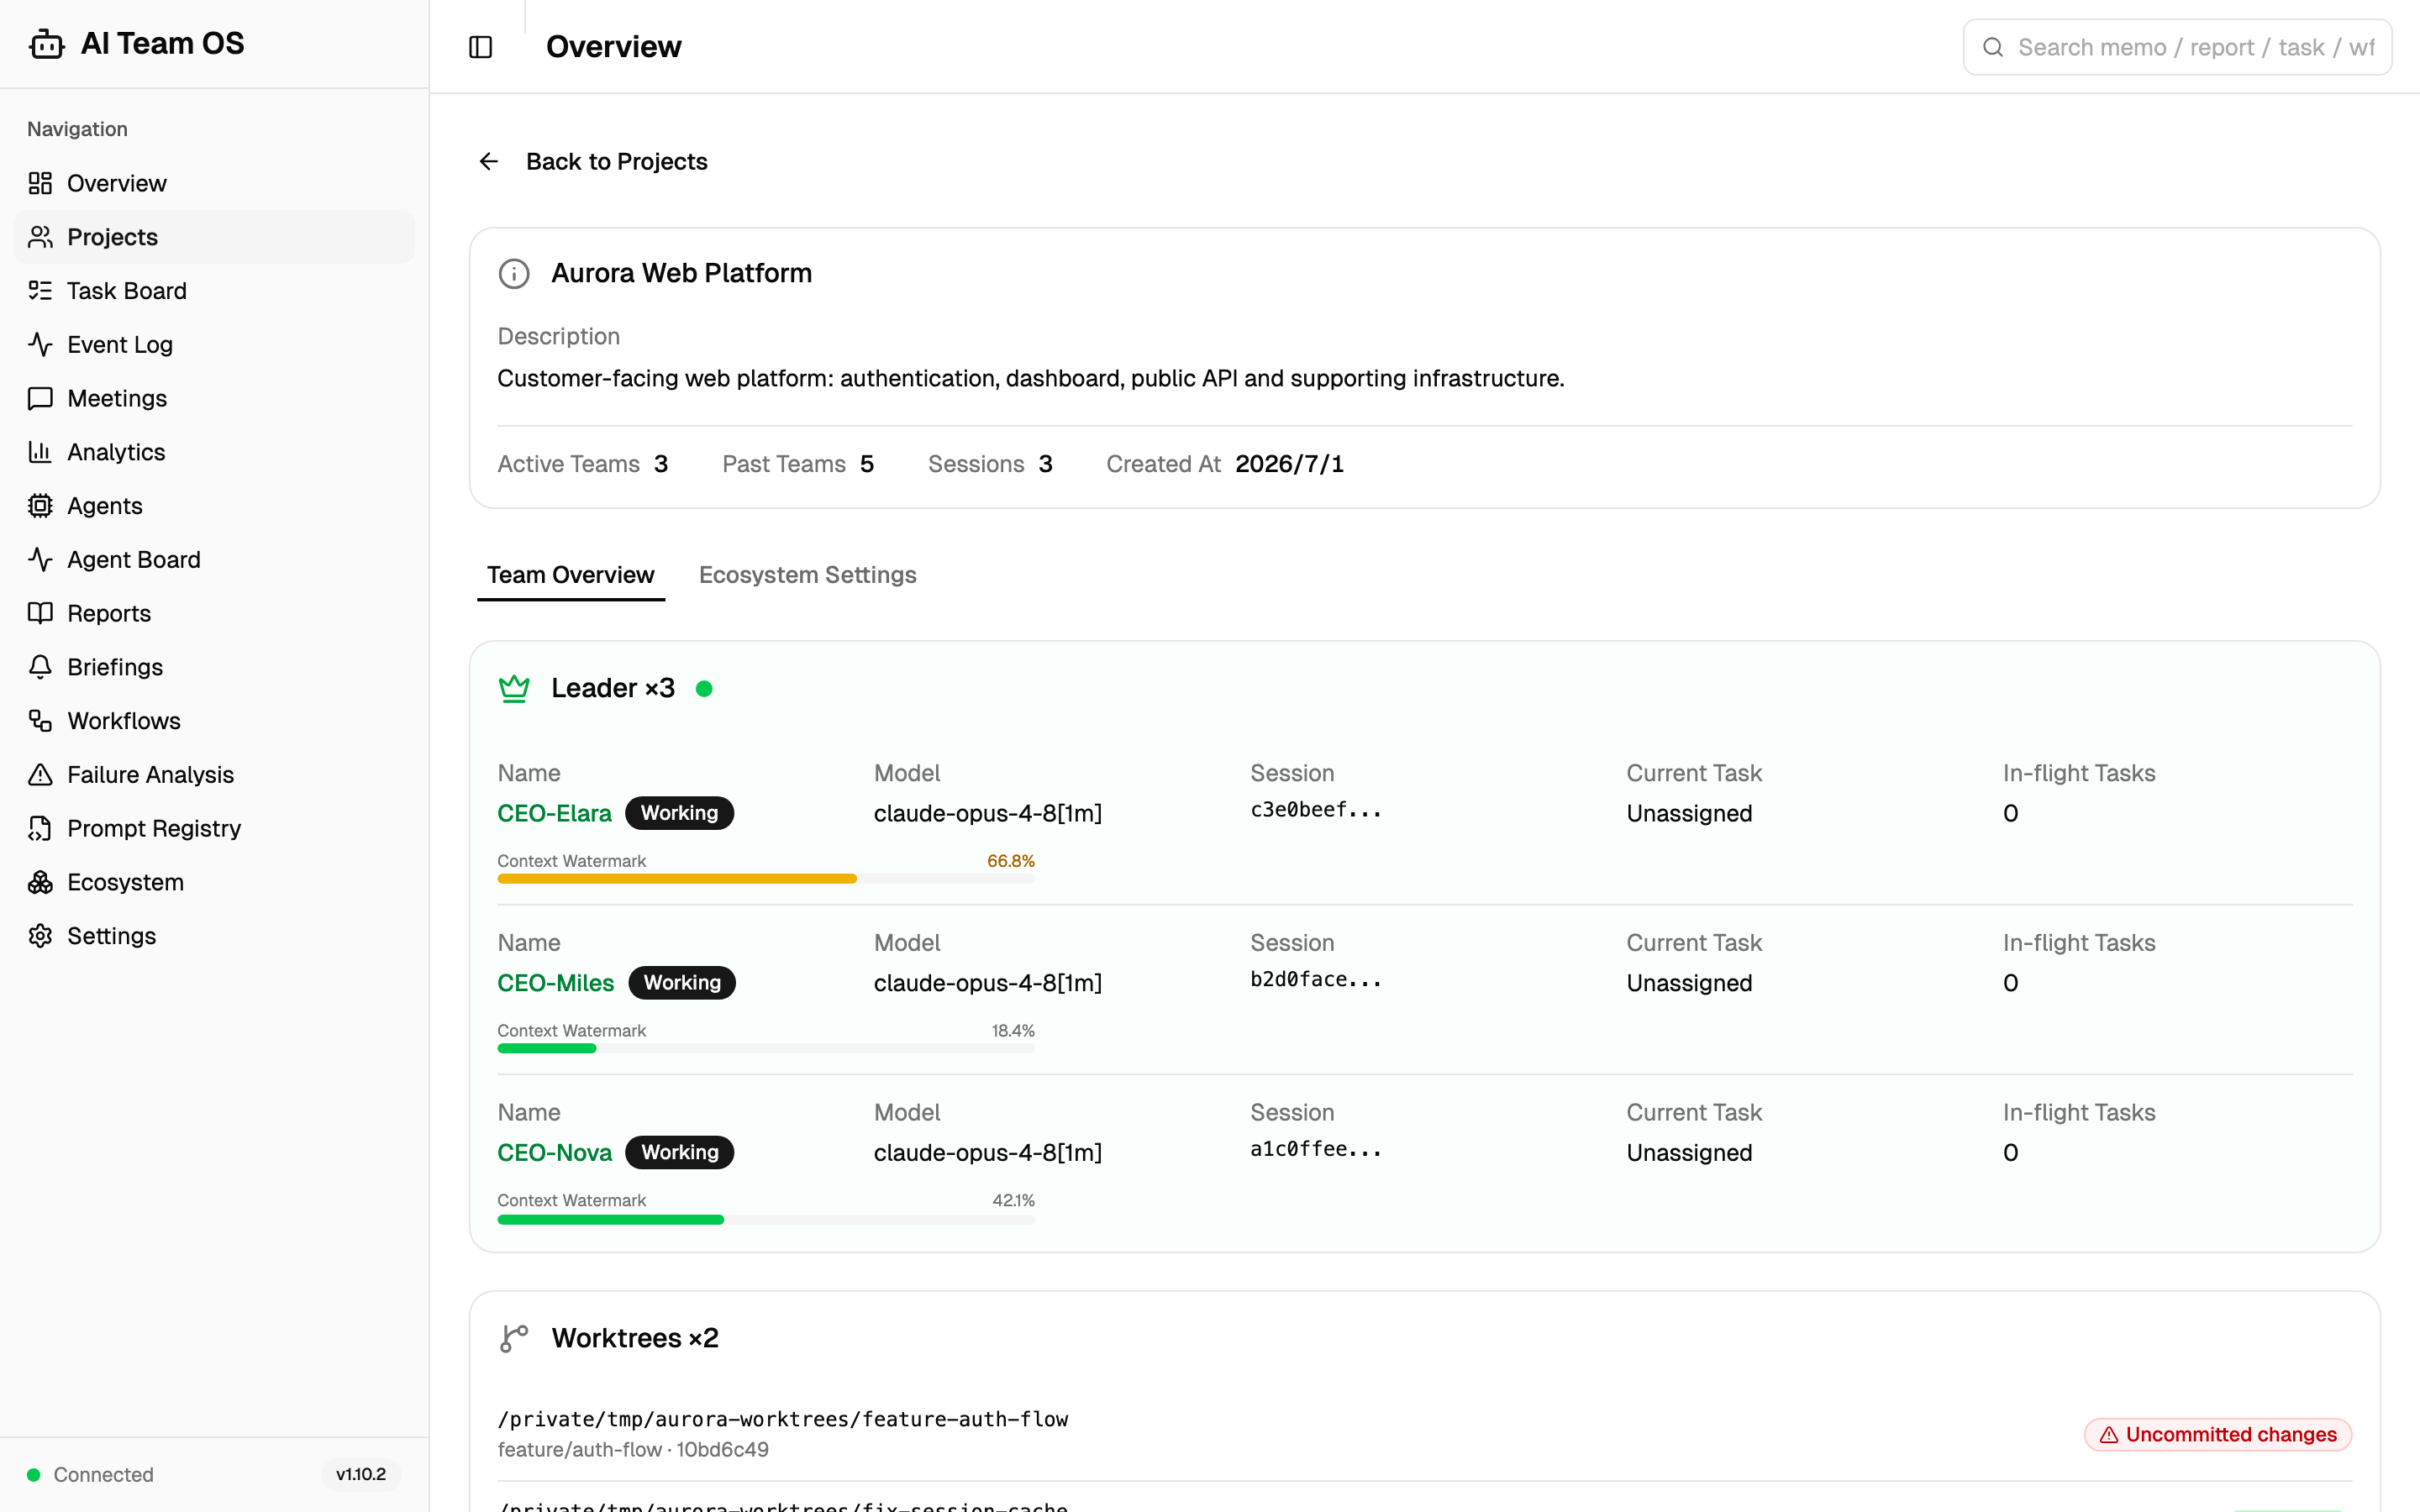Open the CEO-Miles agent link
Screen dimensions: 2420x1512
556,983
